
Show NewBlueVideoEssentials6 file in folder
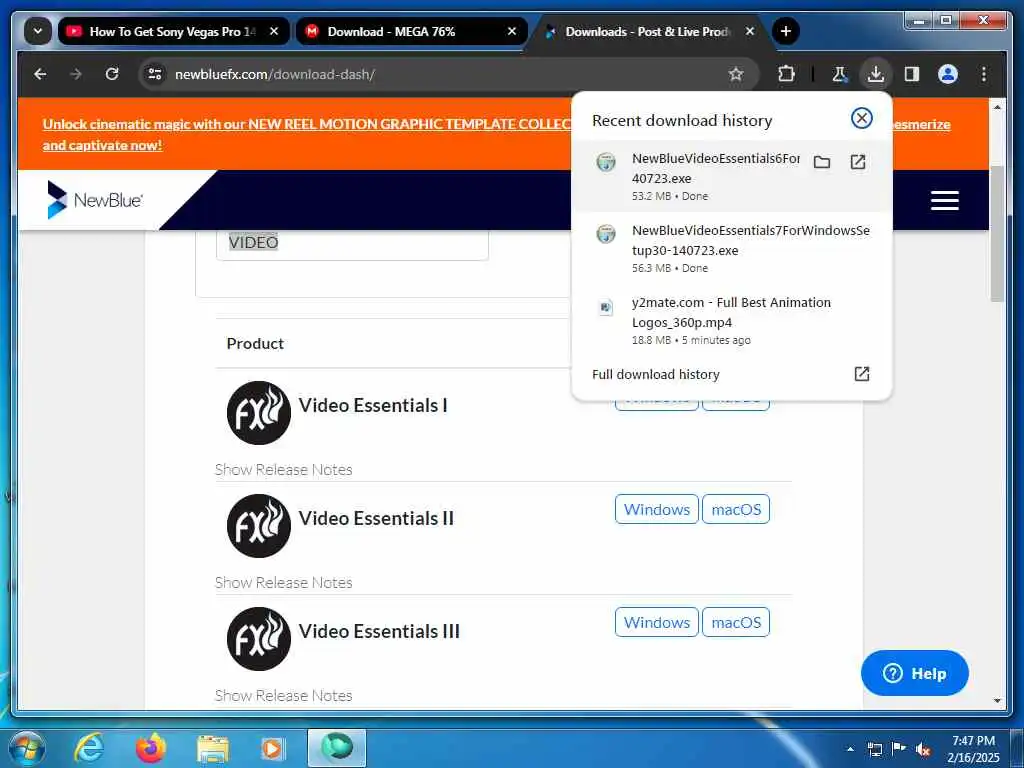822,162
